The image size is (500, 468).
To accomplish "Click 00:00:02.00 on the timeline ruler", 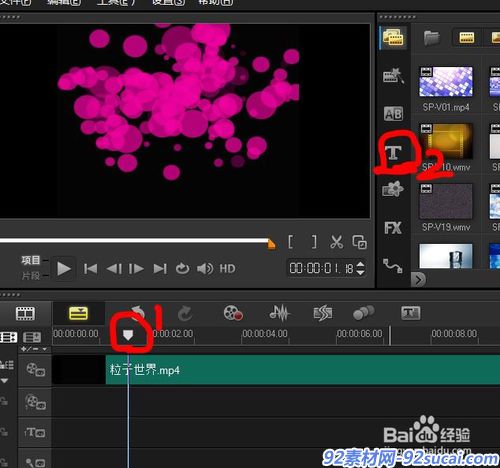I will (173, 333).
